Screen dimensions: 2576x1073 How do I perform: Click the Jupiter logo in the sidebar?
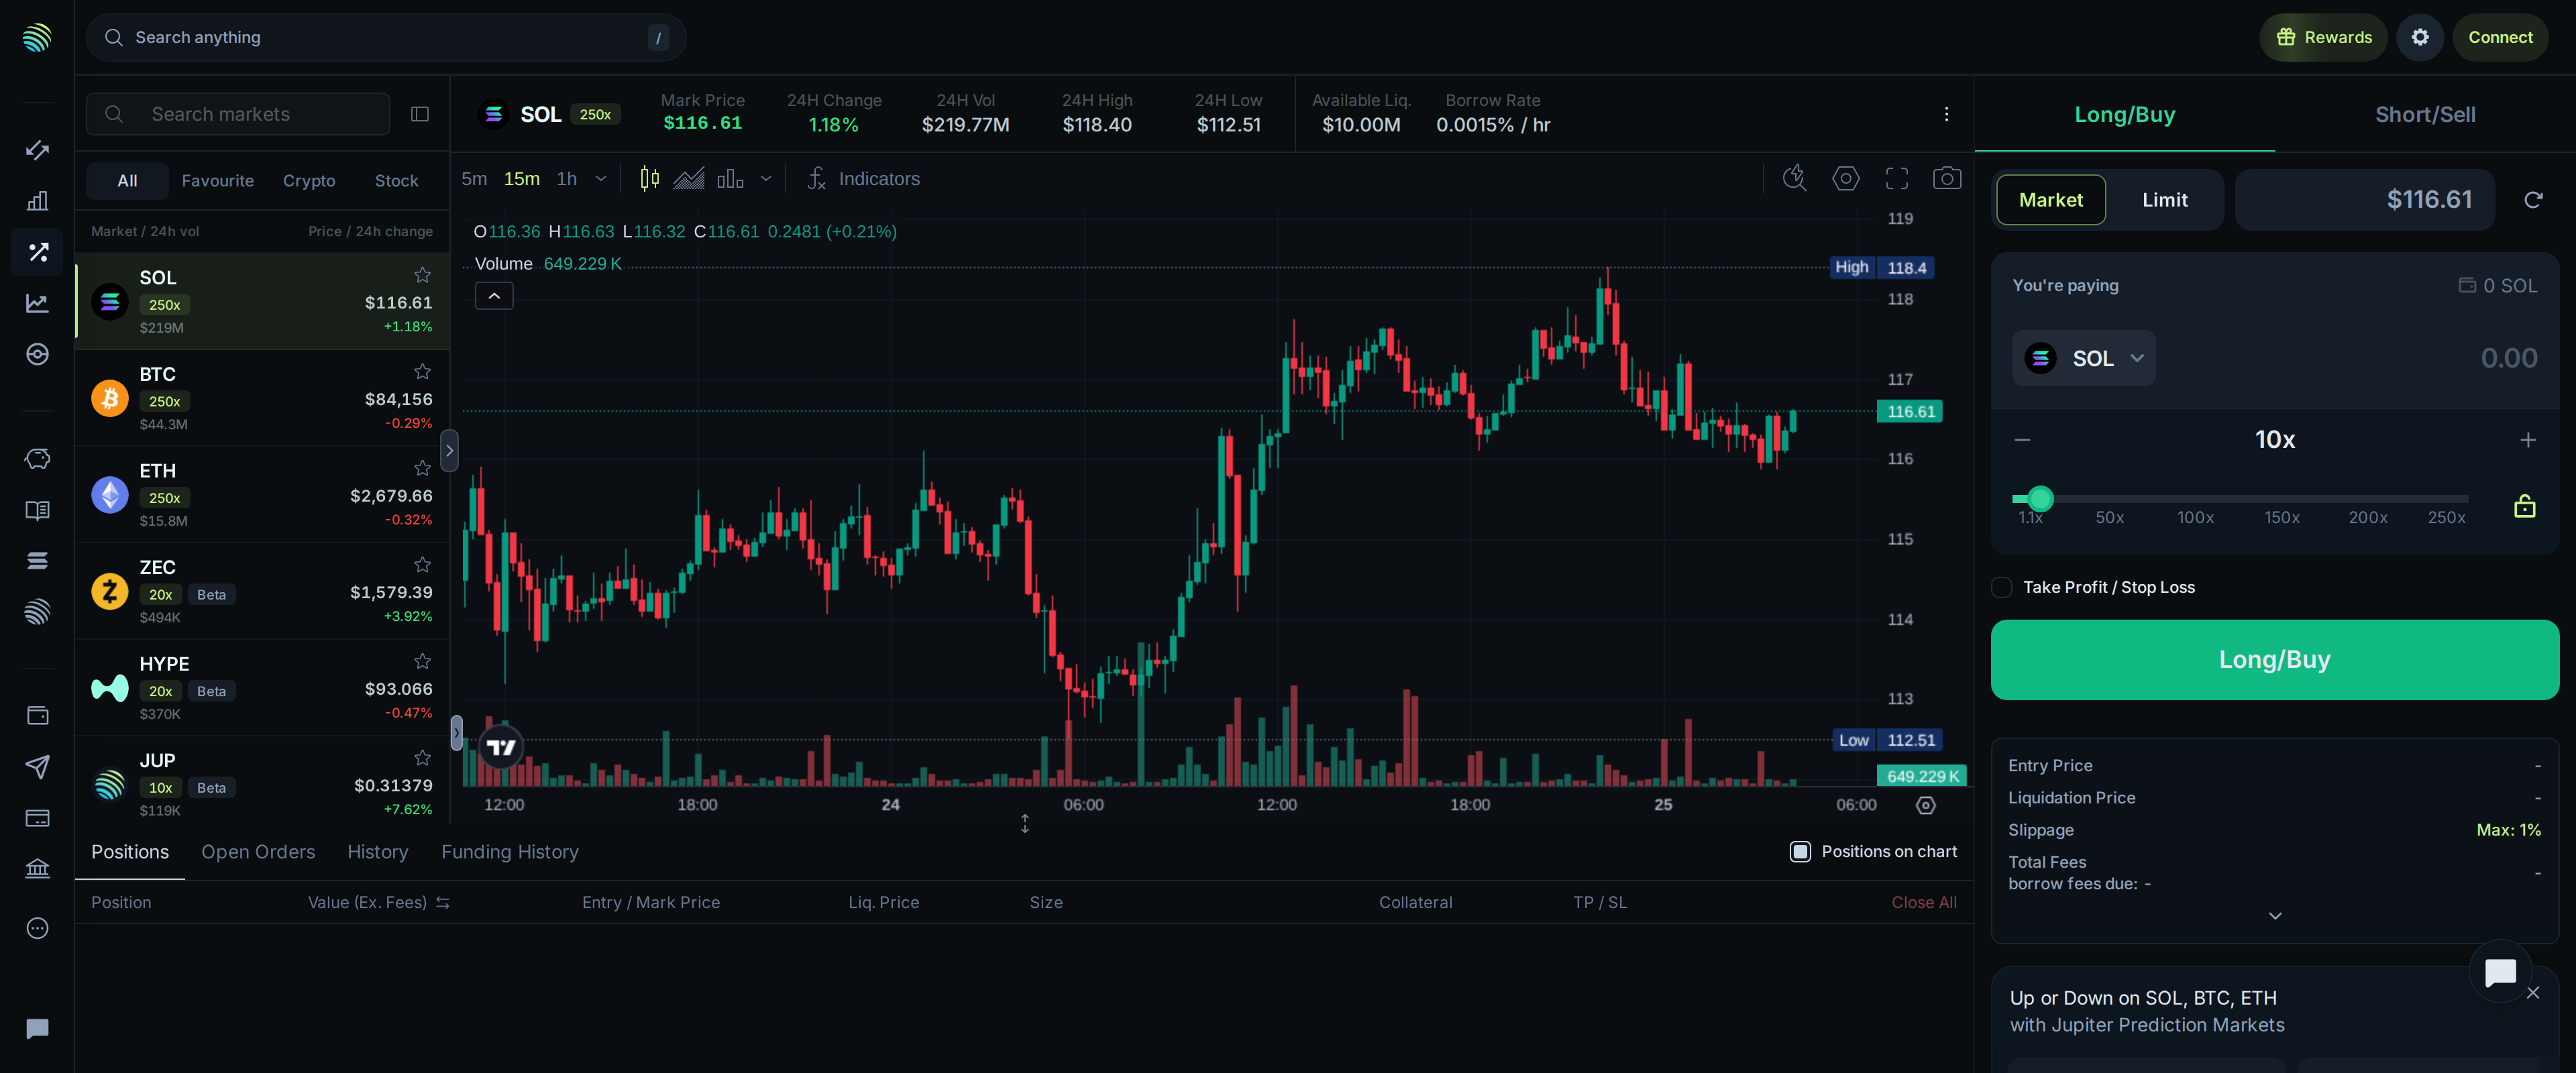click(x=37, y=38)
